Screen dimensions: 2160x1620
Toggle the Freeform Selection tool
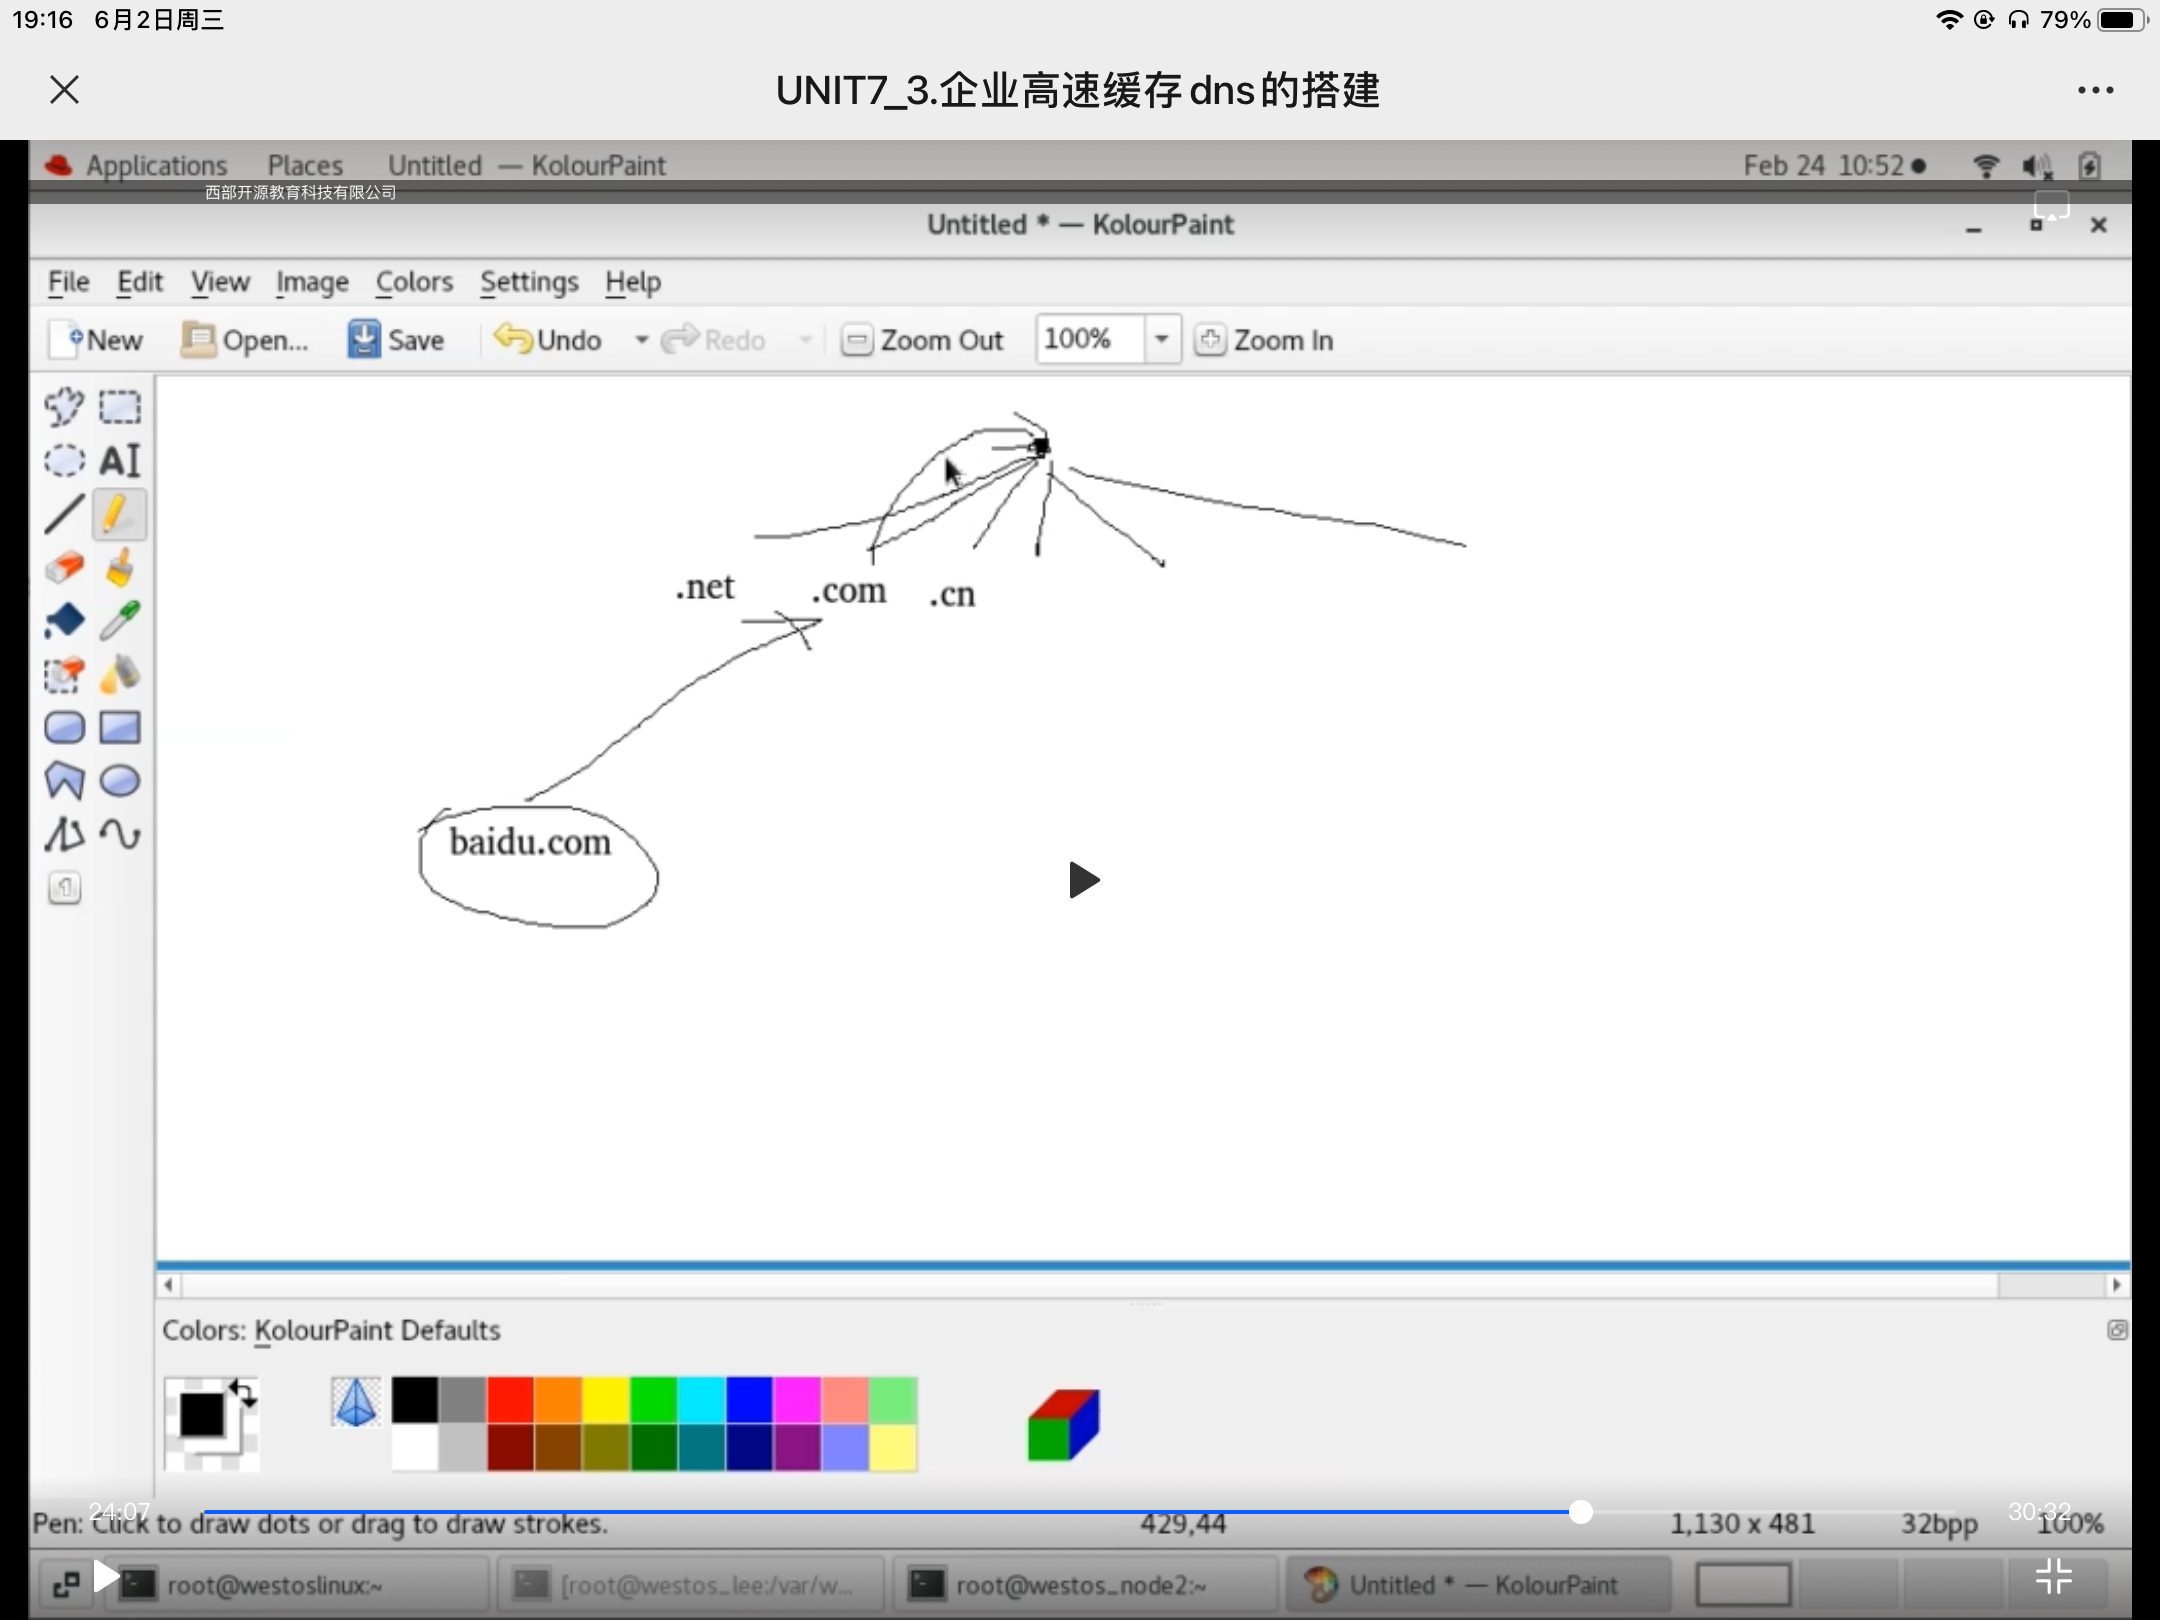click(x=63, y=407)
